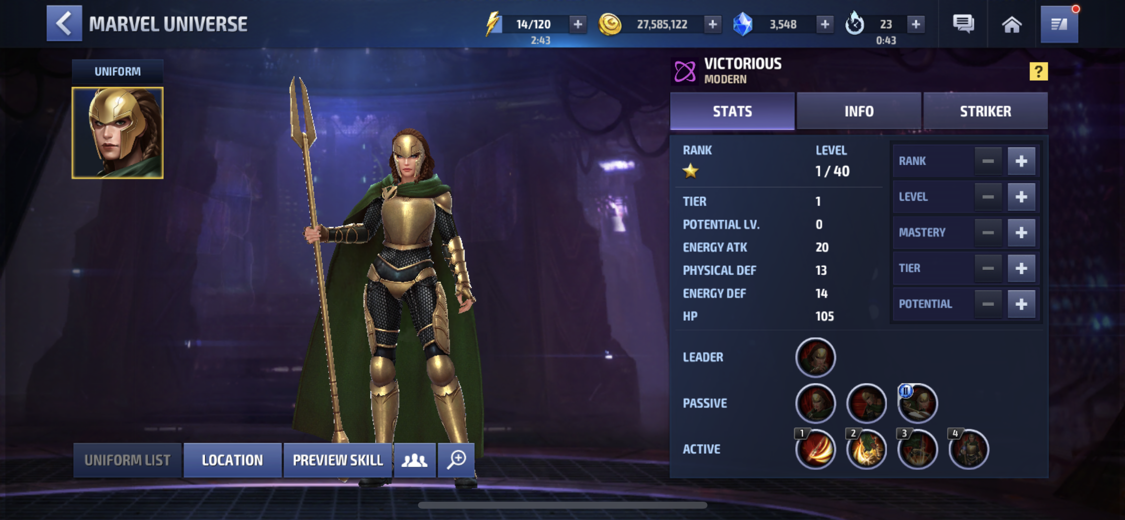Go back using the left arrow button
The height and width of the screenshot is (520, 1125).
point(64,23)
